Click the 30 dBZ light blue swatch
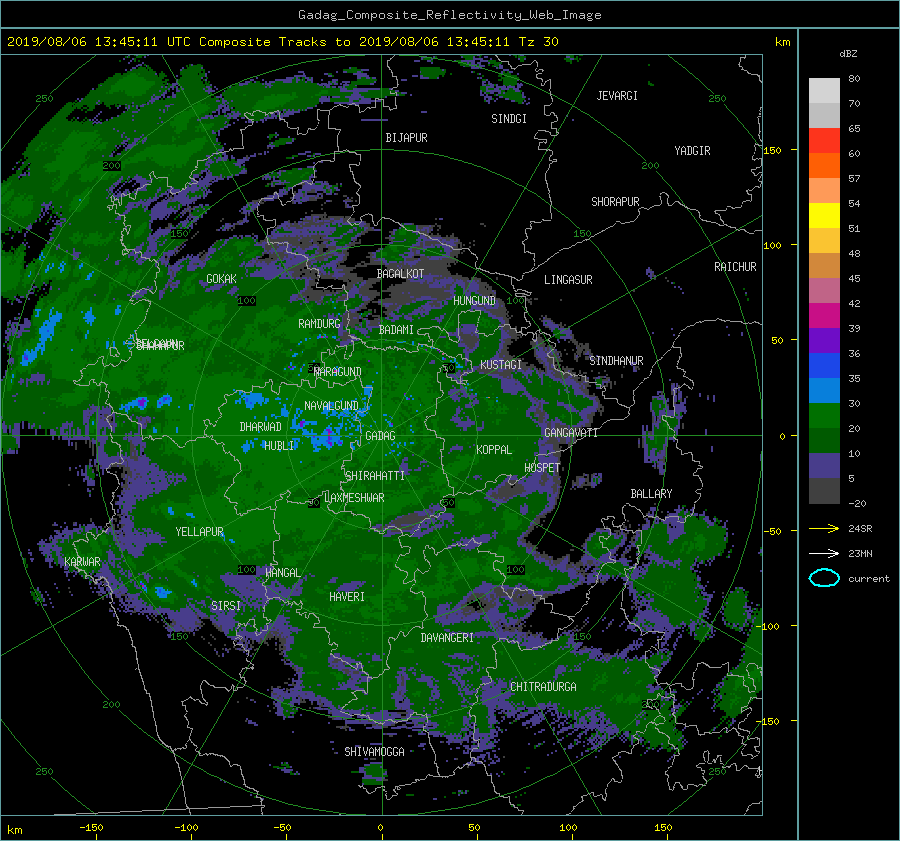 tap(824, 391)
